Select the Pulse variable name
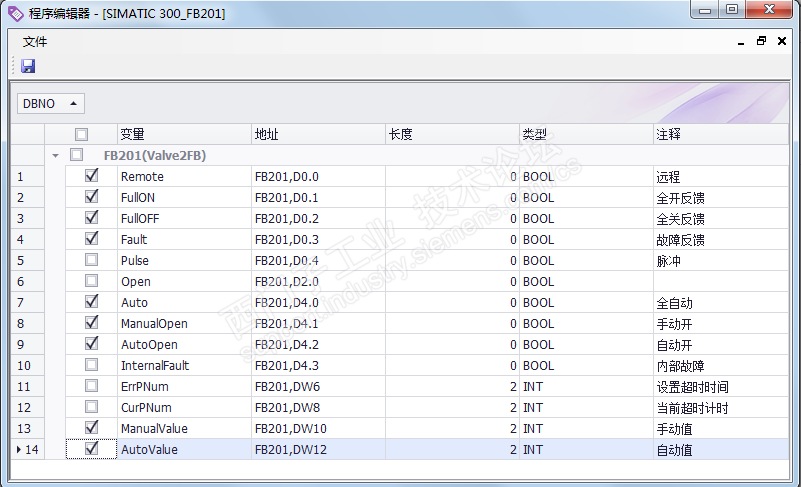Viewport: 801px width, 487px height. click(x=135, y=261)
